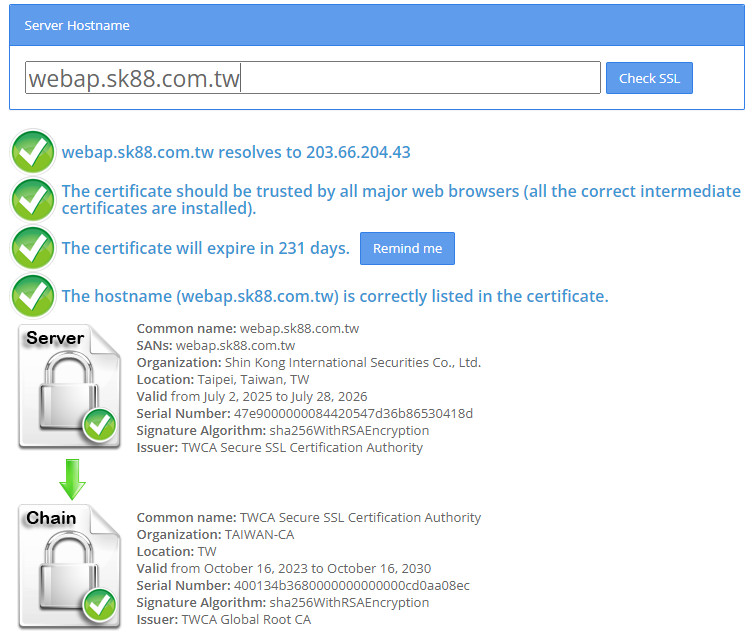Click the Chain certificate padlock icon
Image resolution: width=752 pixels, height=642 pixels.
click(x=67, y=566)
